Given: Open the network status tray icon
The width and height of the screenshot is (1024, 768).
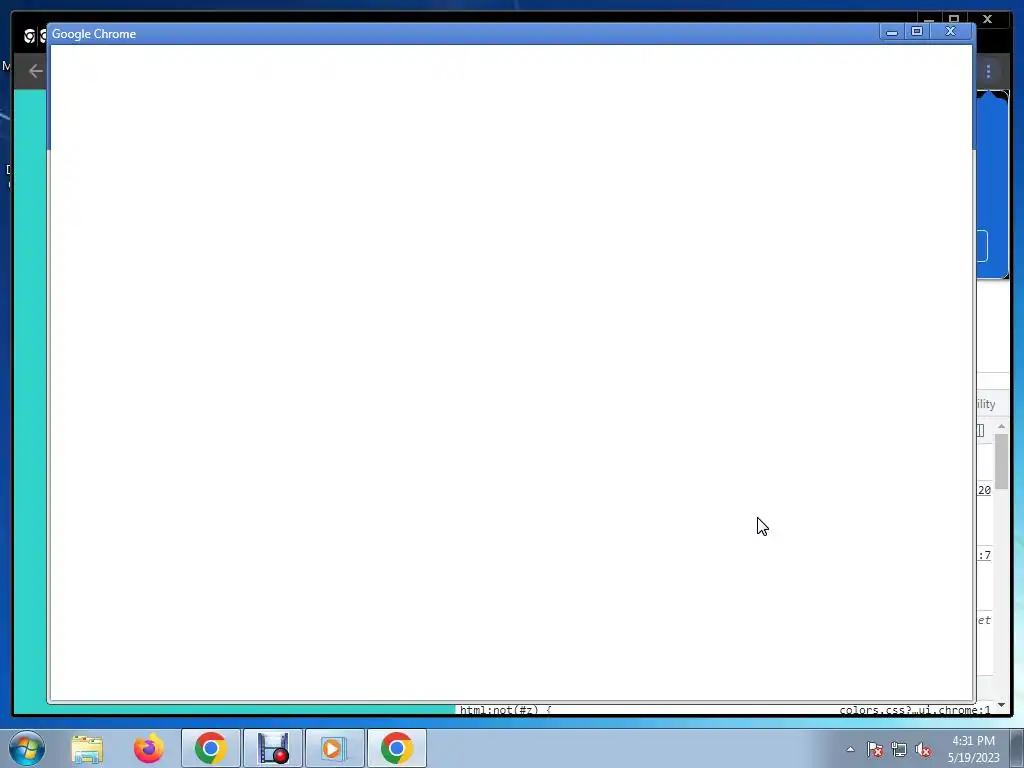Looking at the screenshot, I should (x=899, y=750).
